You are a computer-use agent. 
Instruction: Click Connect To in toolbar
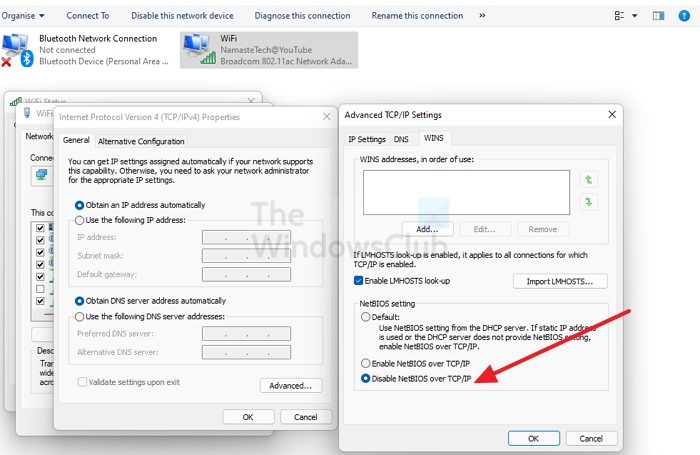(88, 16)
